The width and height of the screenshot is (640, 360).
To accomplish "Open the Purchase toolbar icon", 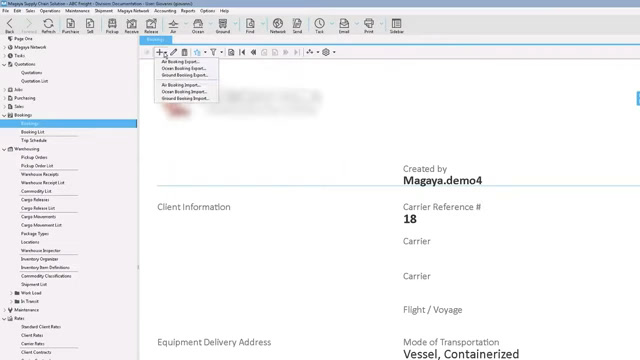I will (x=71, y=24).
